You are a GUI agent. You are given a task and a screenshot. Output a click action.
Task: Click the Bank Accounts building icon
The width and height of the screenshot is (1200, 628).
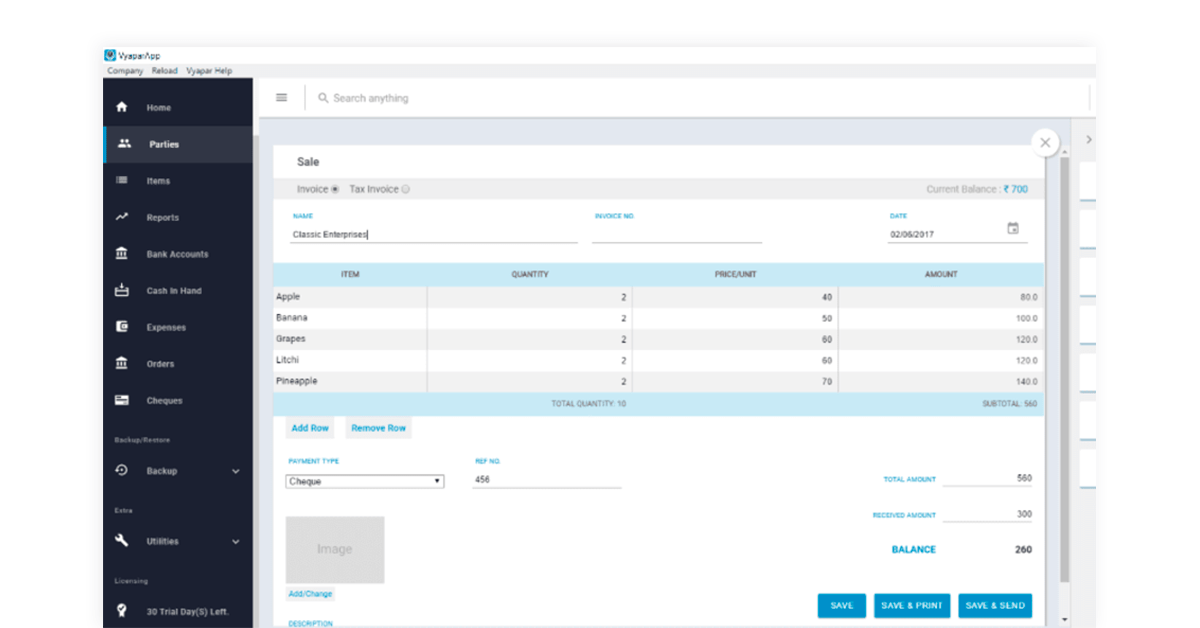(x=122, y=254)
